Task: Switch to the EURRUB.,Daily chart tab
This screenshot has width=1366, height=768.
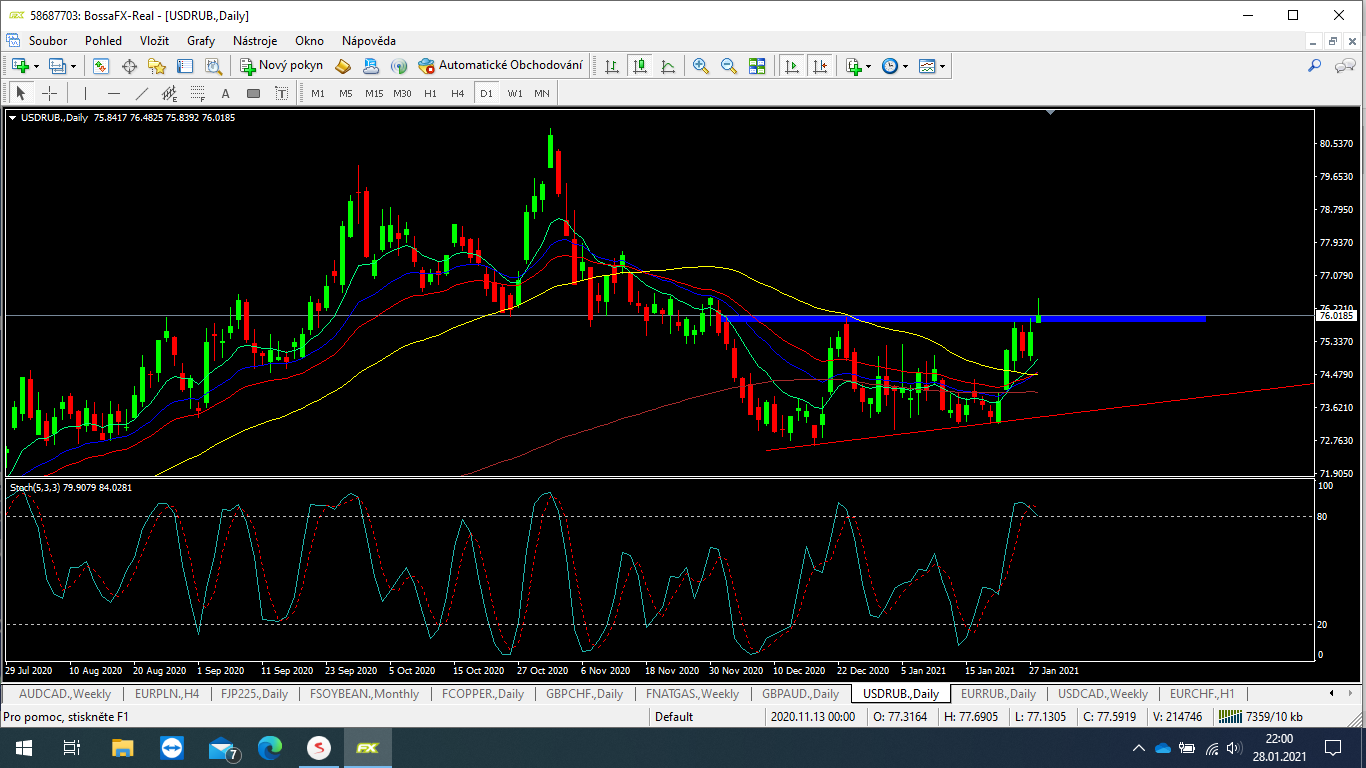Action: (997, 694)
